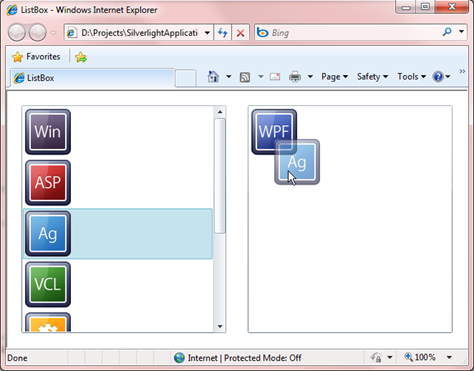Click the Done status text
The height and width of the screenshot is (371, 474).
pyautogui.click(x=17, y=358)
